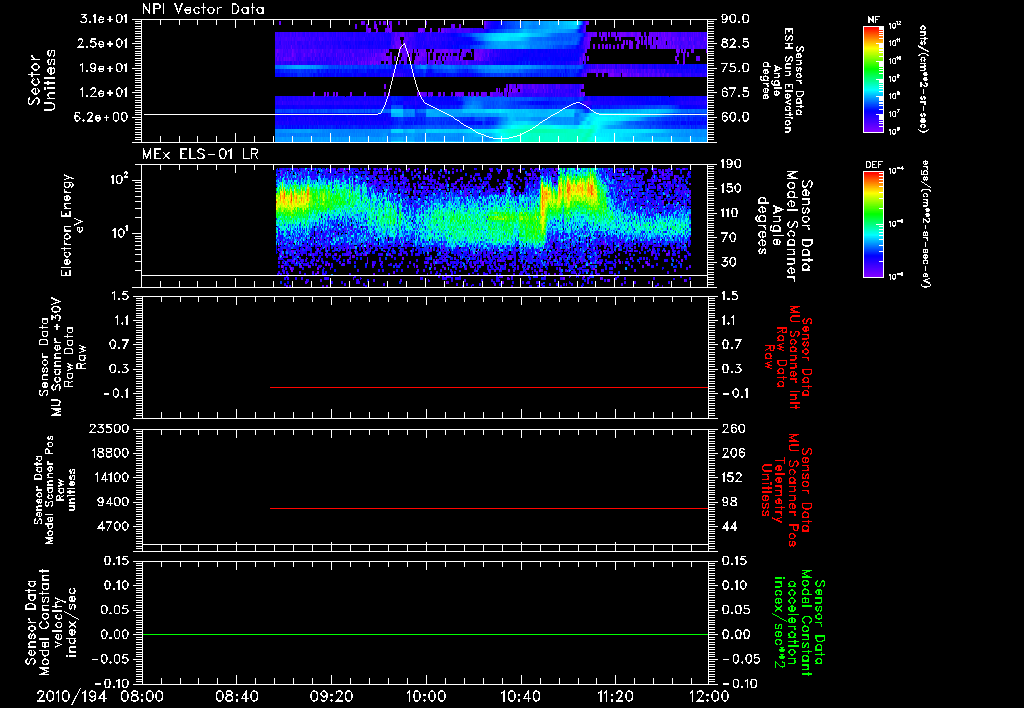Click the "10:00" time tick label

point(426,696)
